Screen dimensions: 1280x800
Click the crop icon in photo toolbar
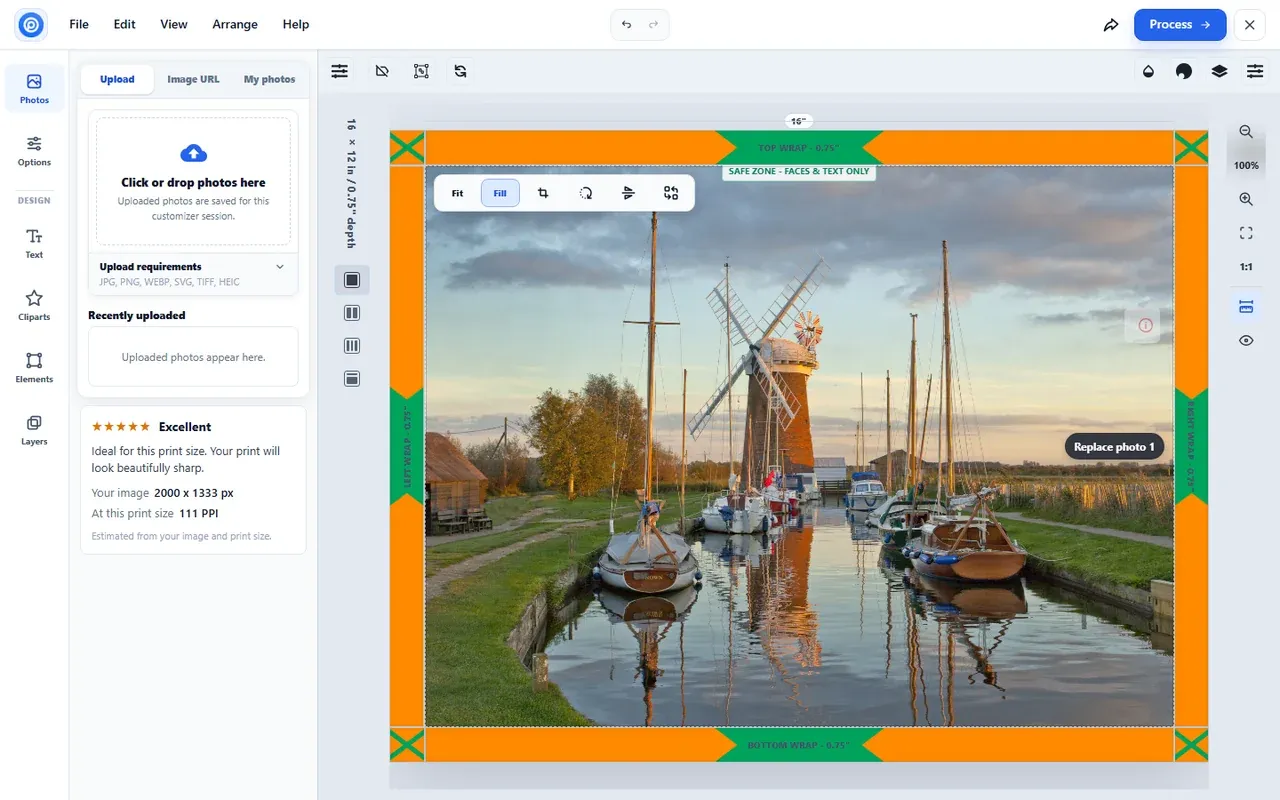[x=543, y=193]
